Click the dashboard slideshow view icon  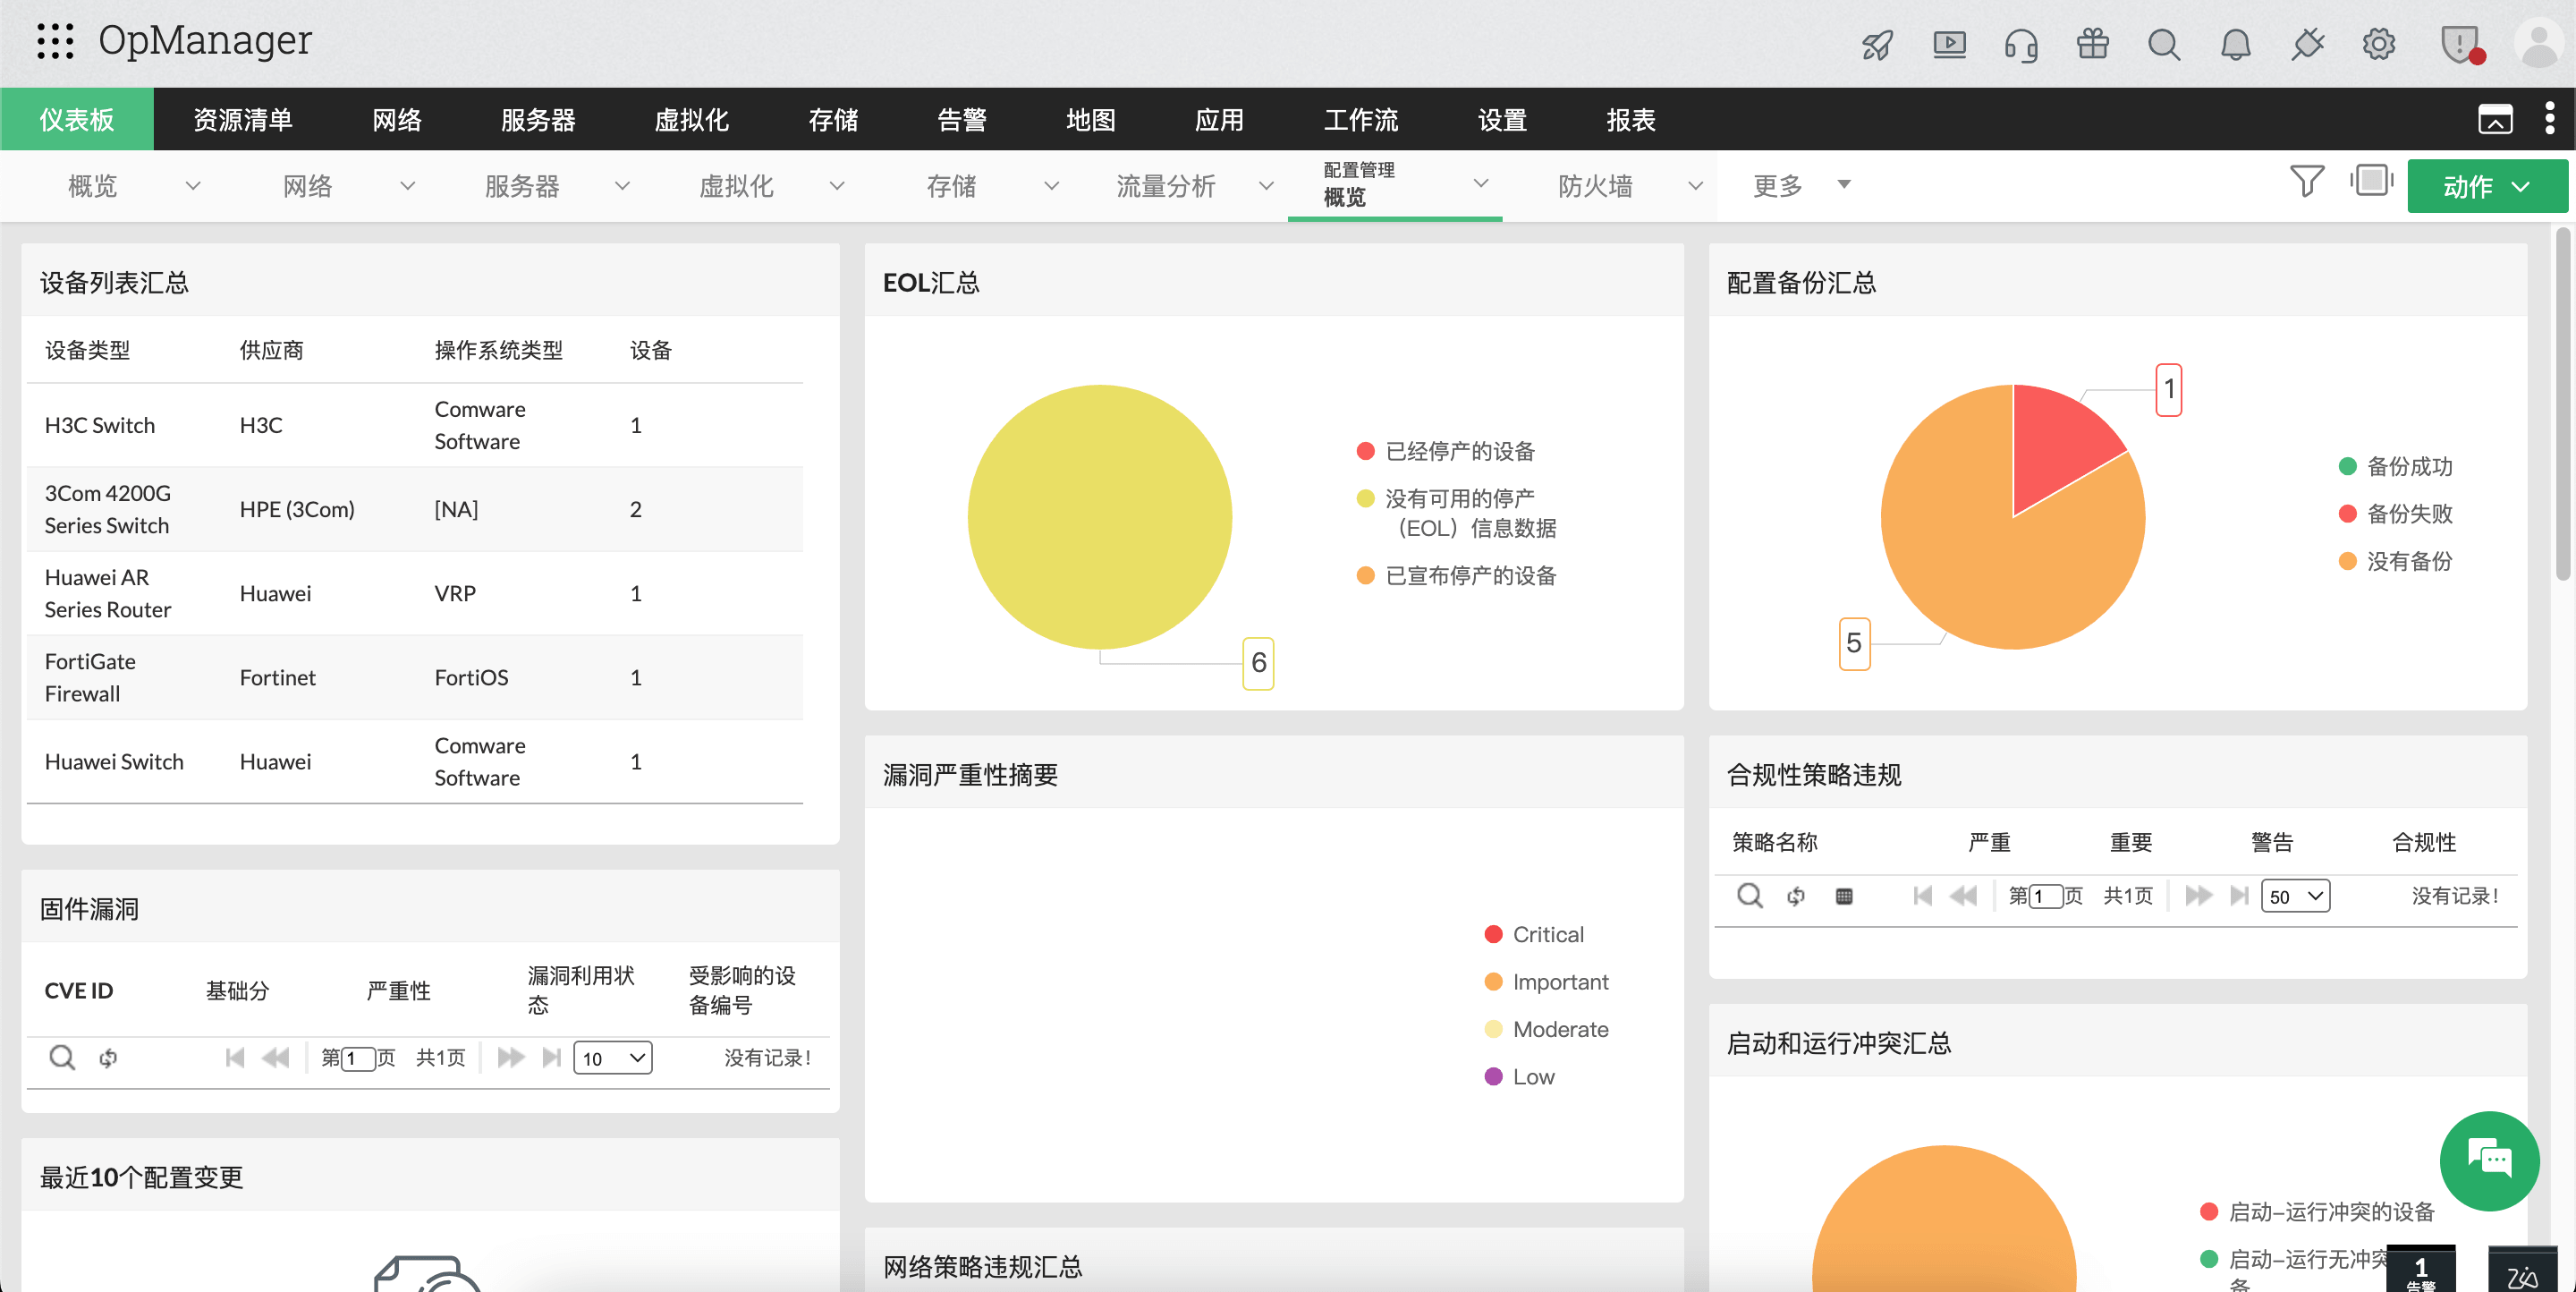pyautogui.click(x=2372, y=181)
